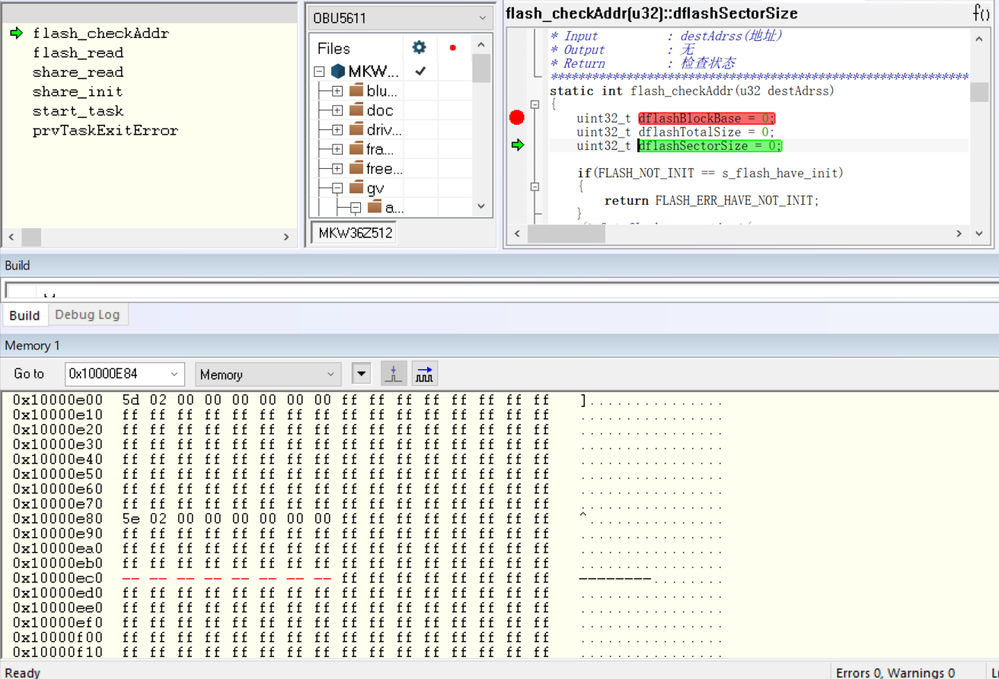Click the dflashTotalSize declaration line

click(675, 132)
